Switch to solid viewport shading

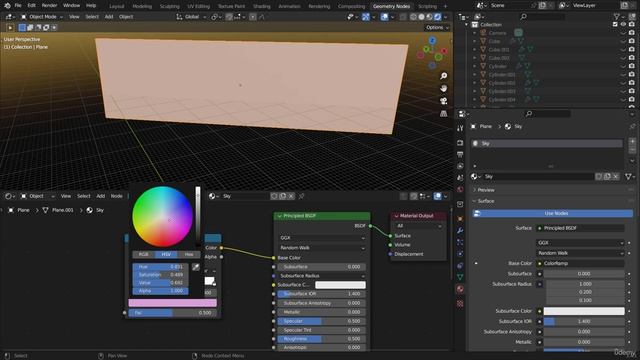coord(422,17)
